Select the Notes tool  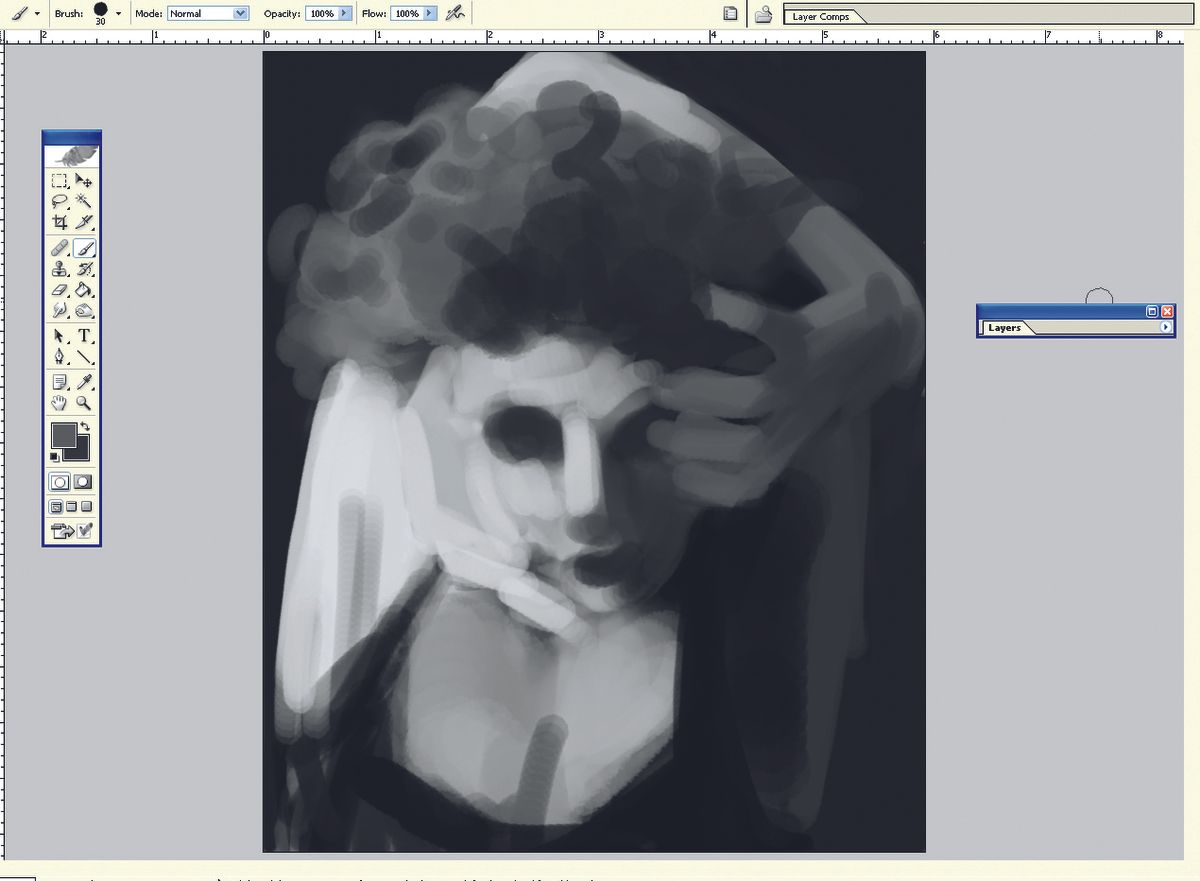(60, 383)
